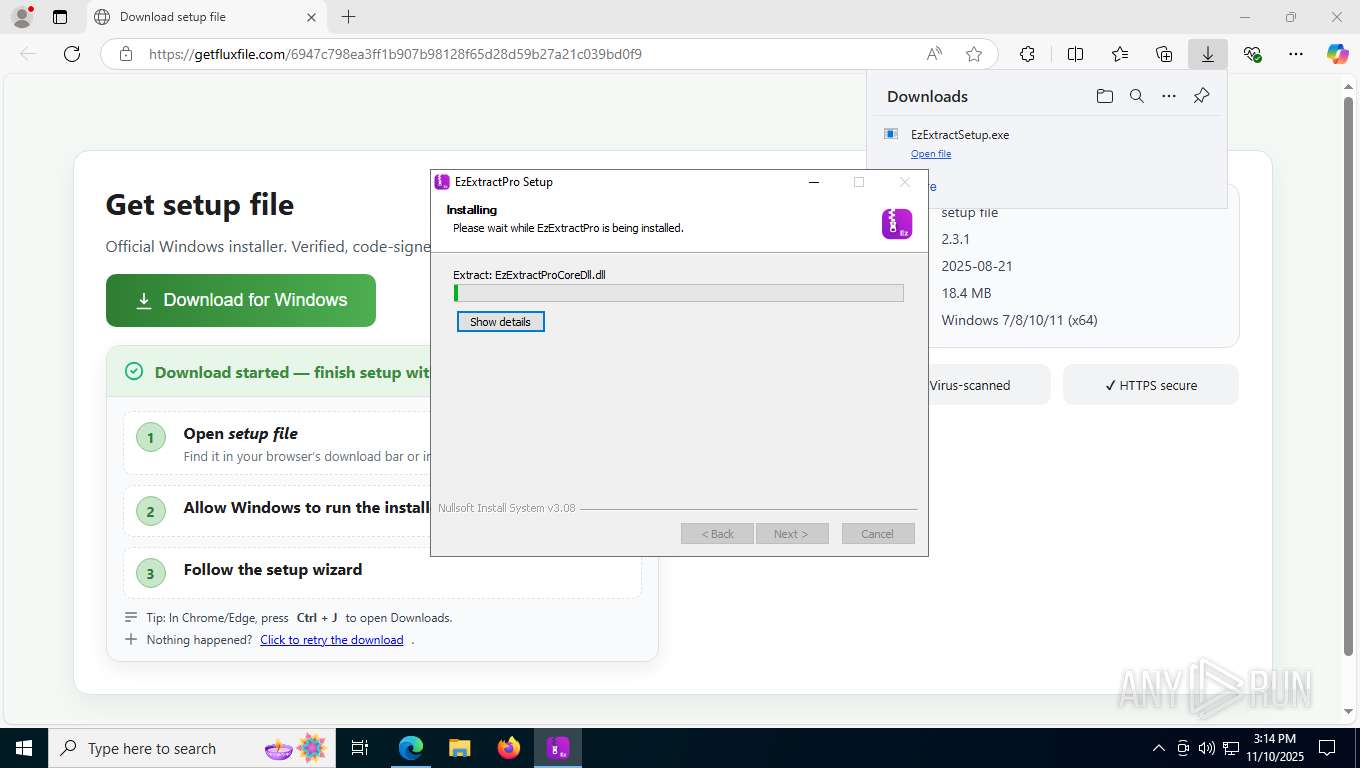Open more options in Downloads panel
This screenshot has height=768, width=1360.
[1169, 96]
